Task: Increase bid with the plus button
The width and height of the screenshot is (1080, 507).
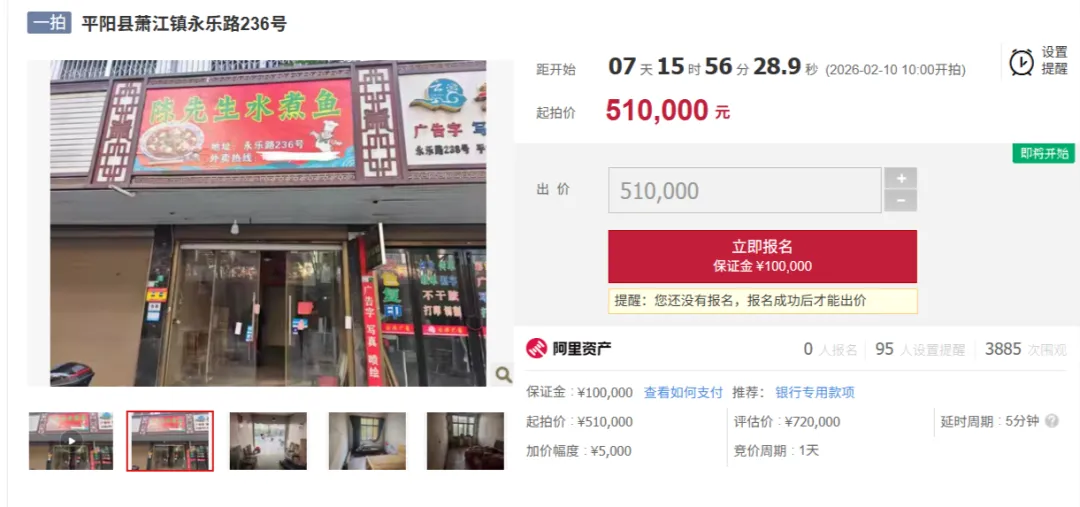Action: pyautogui.click(x=901, y=178)
